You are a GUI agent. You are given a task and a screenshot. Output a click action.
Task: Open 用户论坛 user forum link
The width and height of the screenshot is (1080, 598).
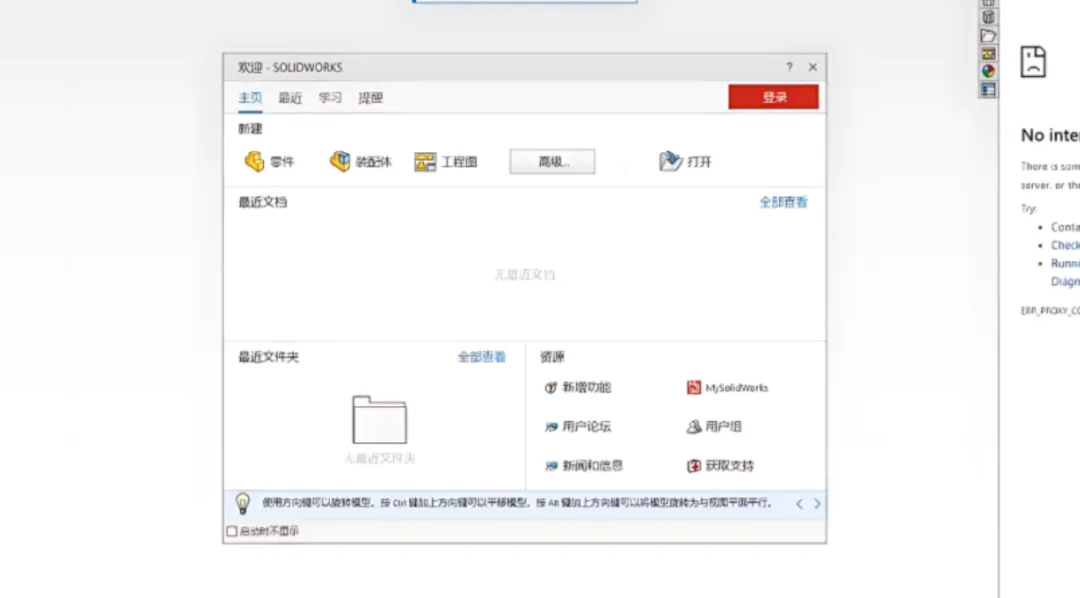tap(577, 426)
